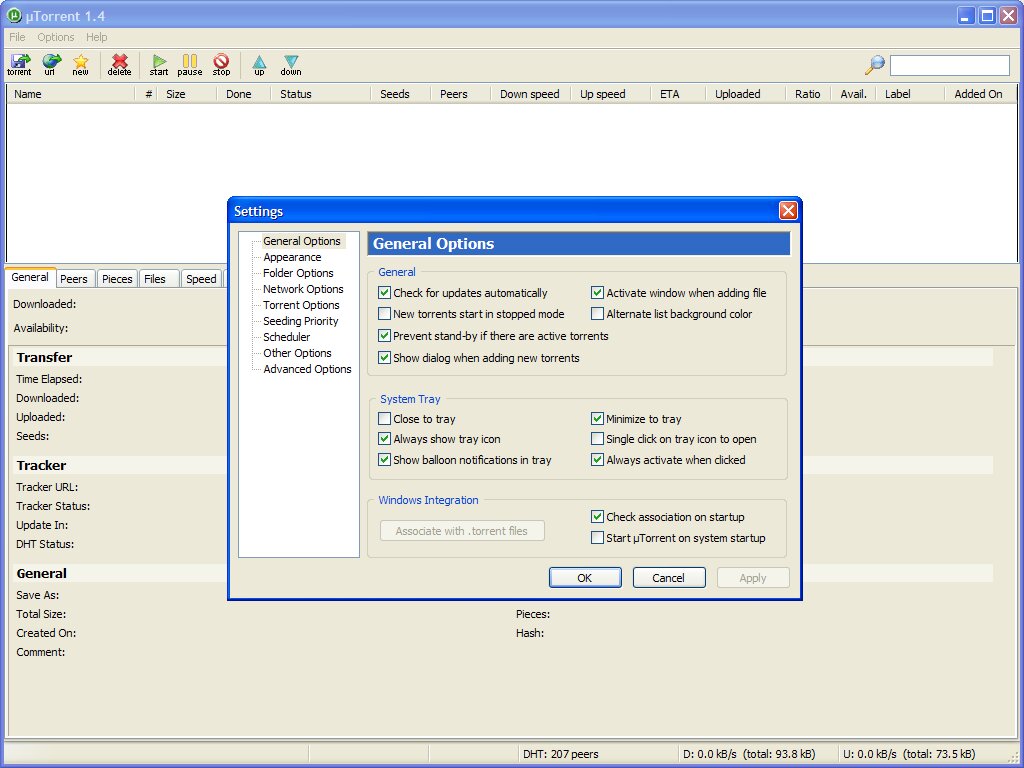Toggle Check for updates automatically
This screenshot has width=1024, height=768.
point(385,293)
